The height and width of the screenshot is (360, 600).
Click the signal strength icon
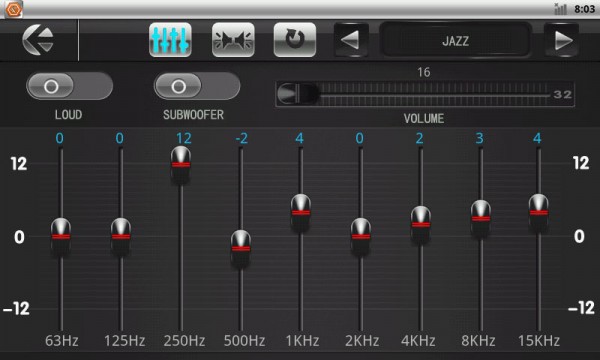[x=560, y=9]
